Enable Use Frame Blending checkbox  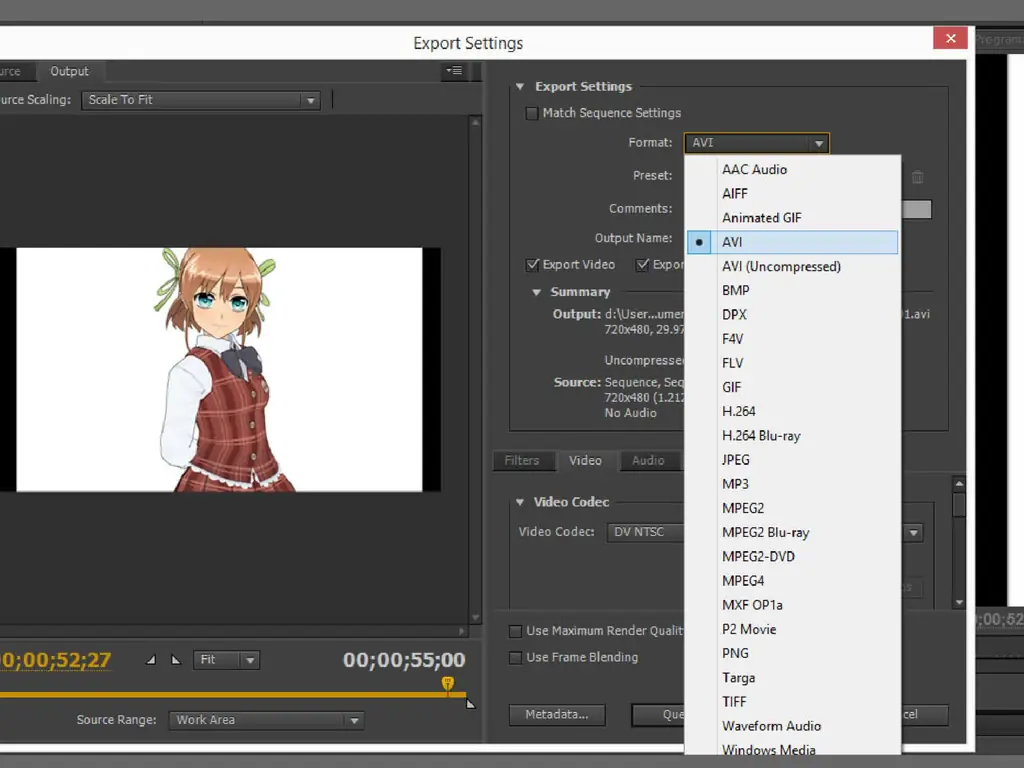(x=515, y=658)
